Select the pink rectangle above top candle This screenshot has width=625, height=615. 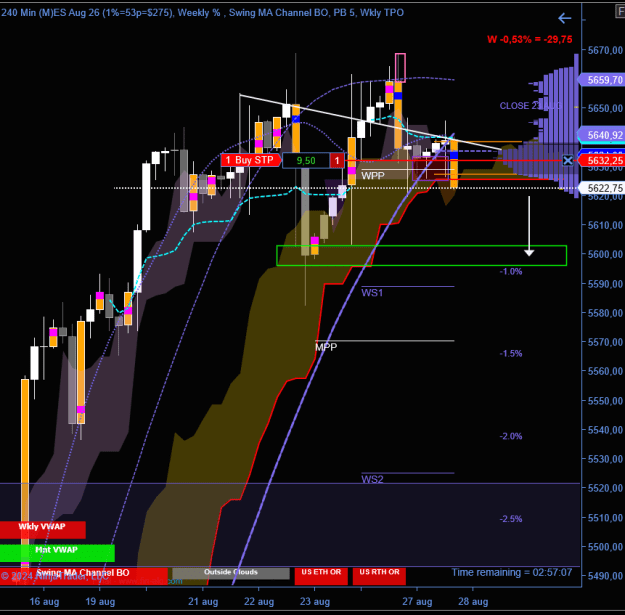(400, 68)
